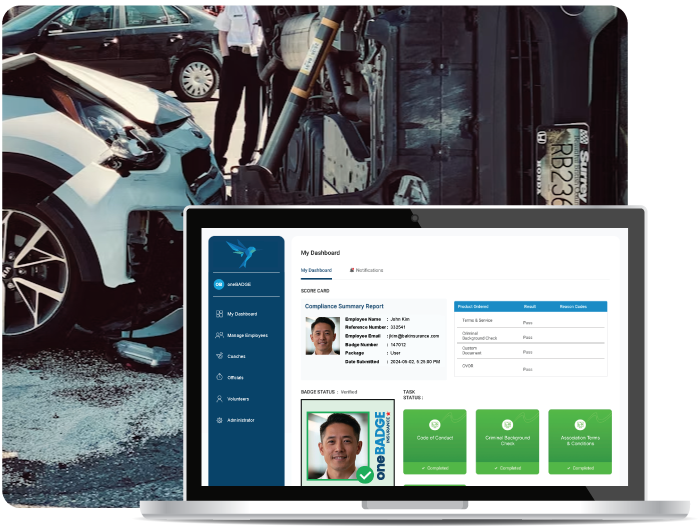
Task: Click the Volunteers person icon
Action: (219, 398)
